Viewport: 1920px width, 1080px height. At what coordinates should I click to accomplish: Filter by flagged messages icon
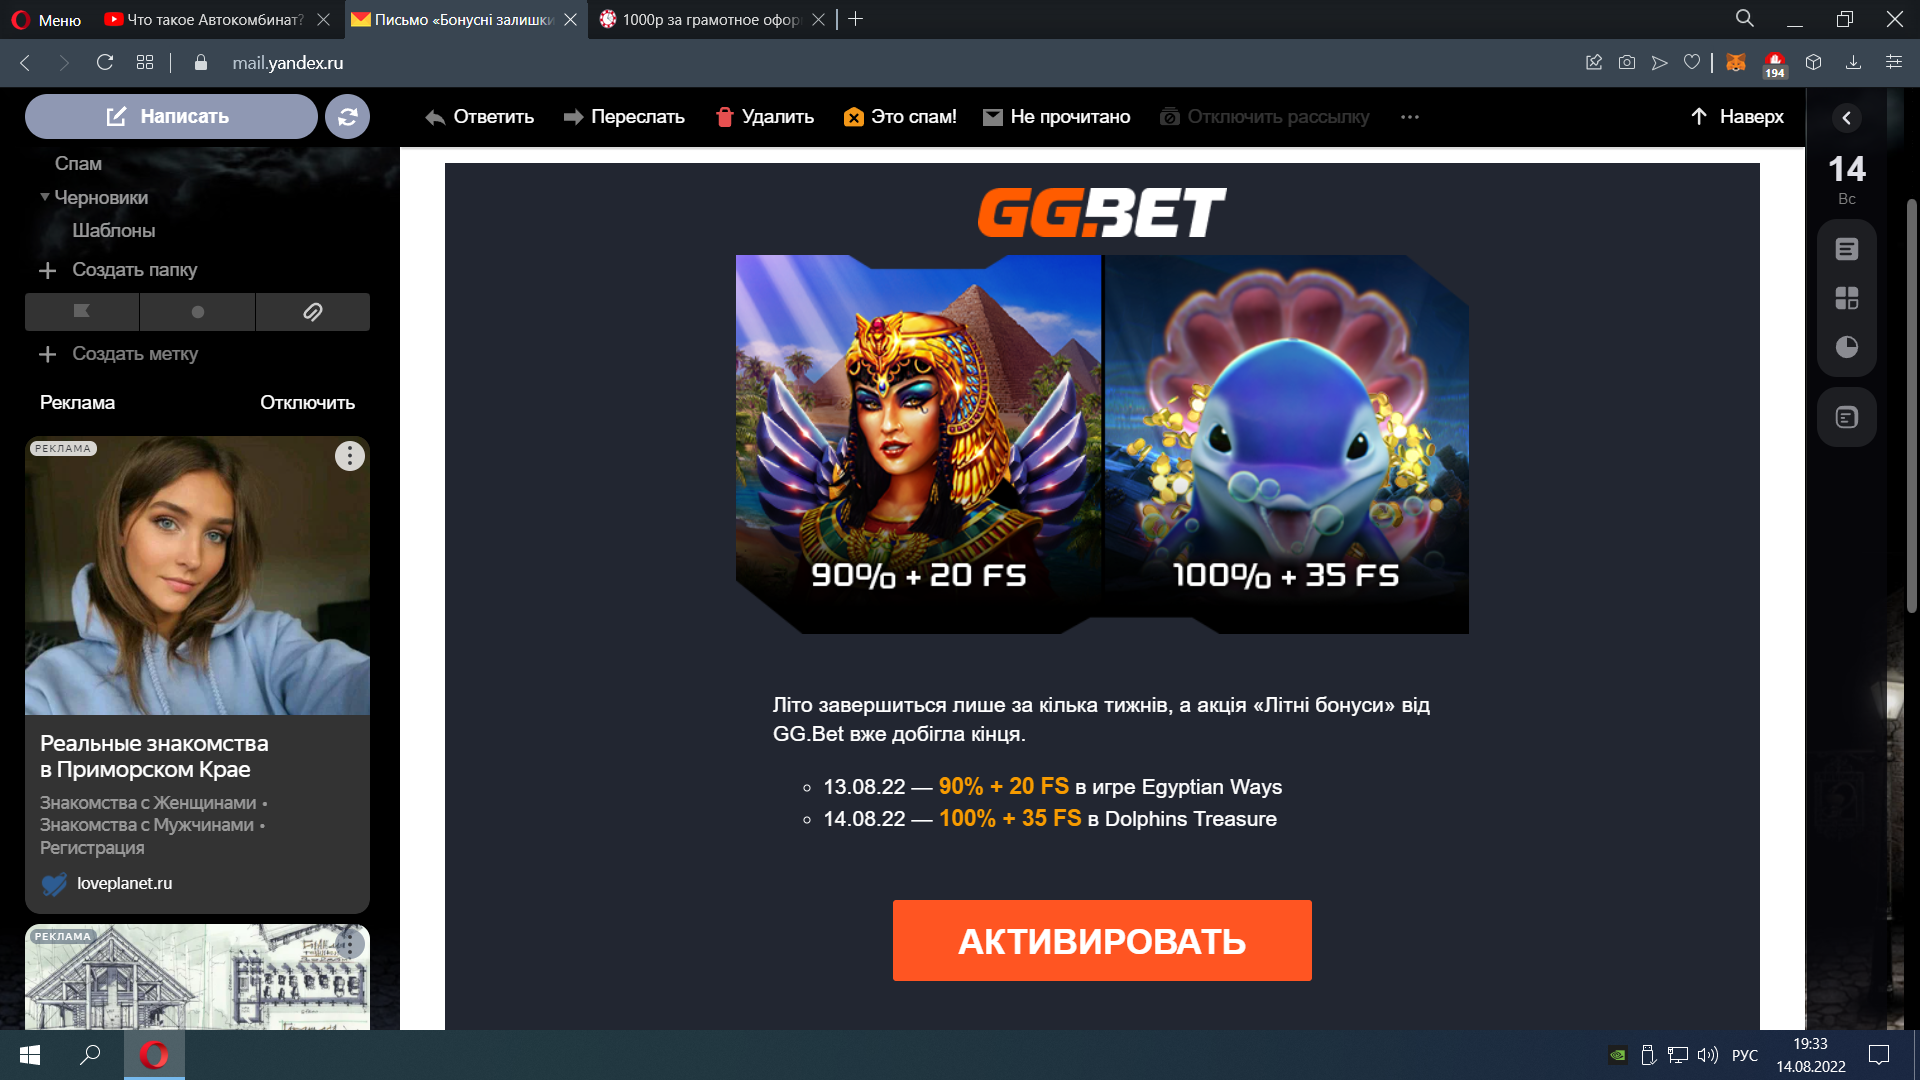pos(82,312)
